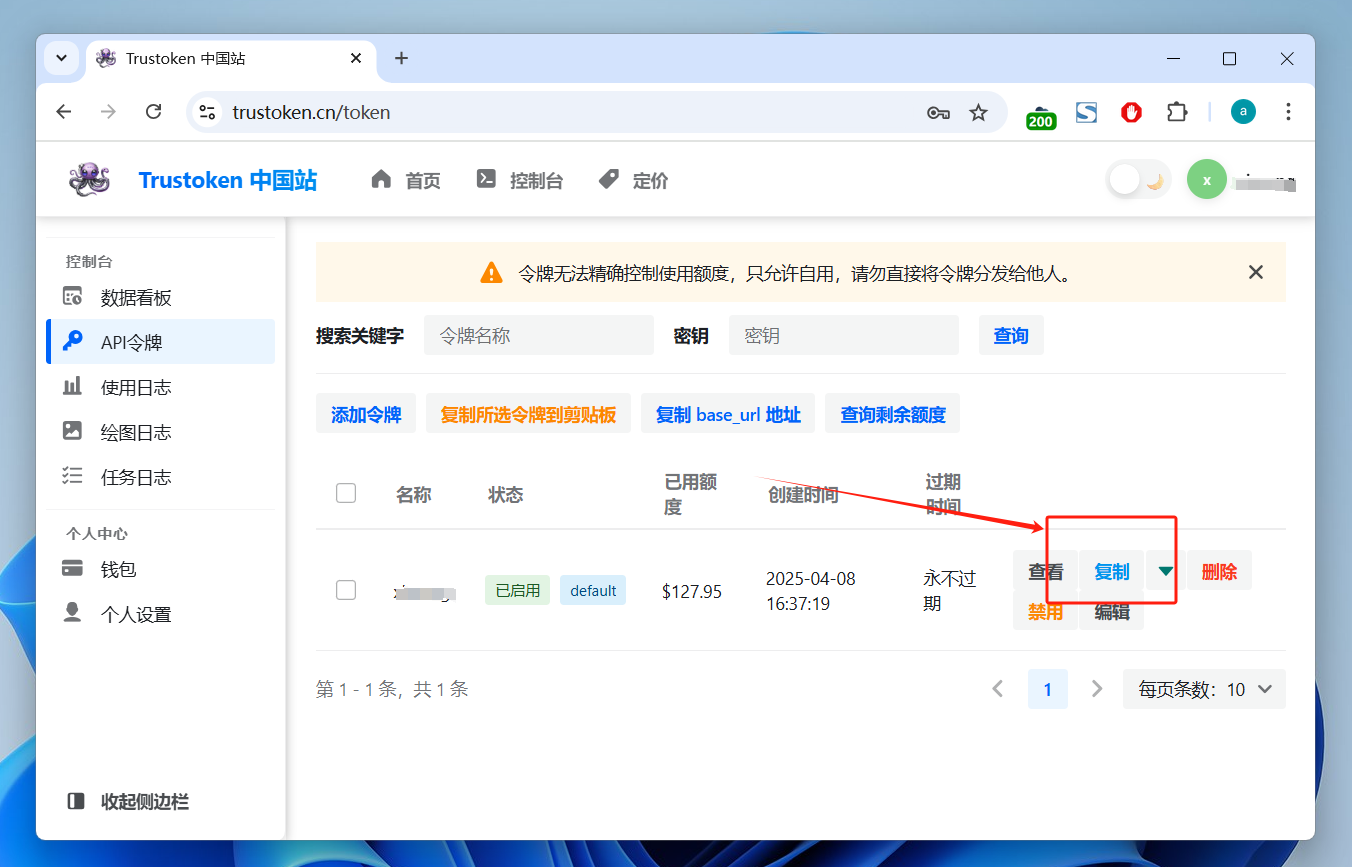The image size is (1352, 867).
Task: Open the 首页 home navigation item
Action: coord(405,180)
